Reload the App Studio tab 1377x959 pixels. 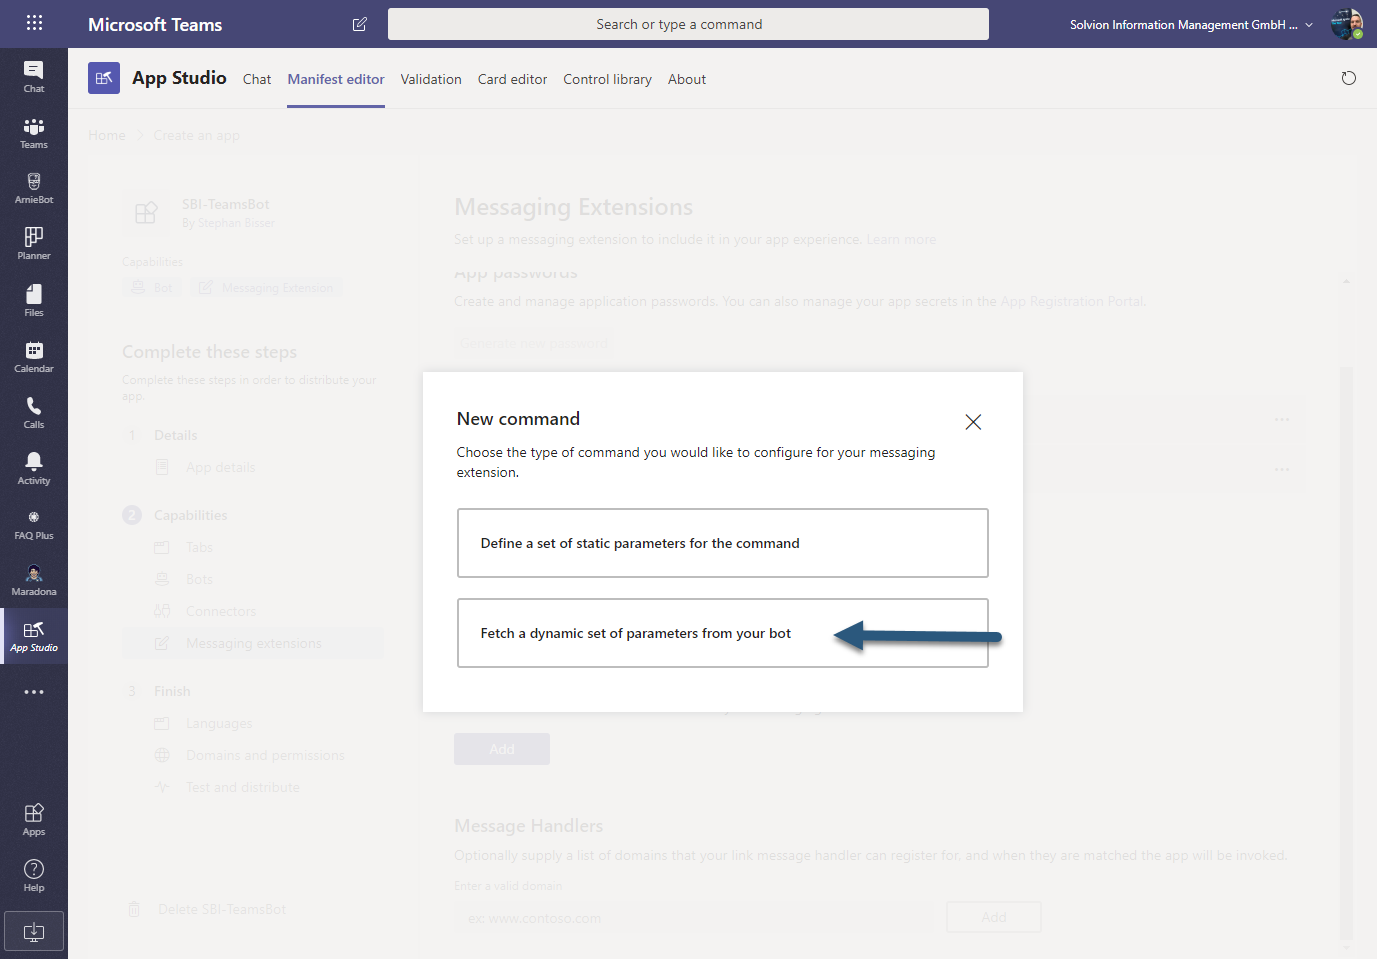coord(1349,78)
